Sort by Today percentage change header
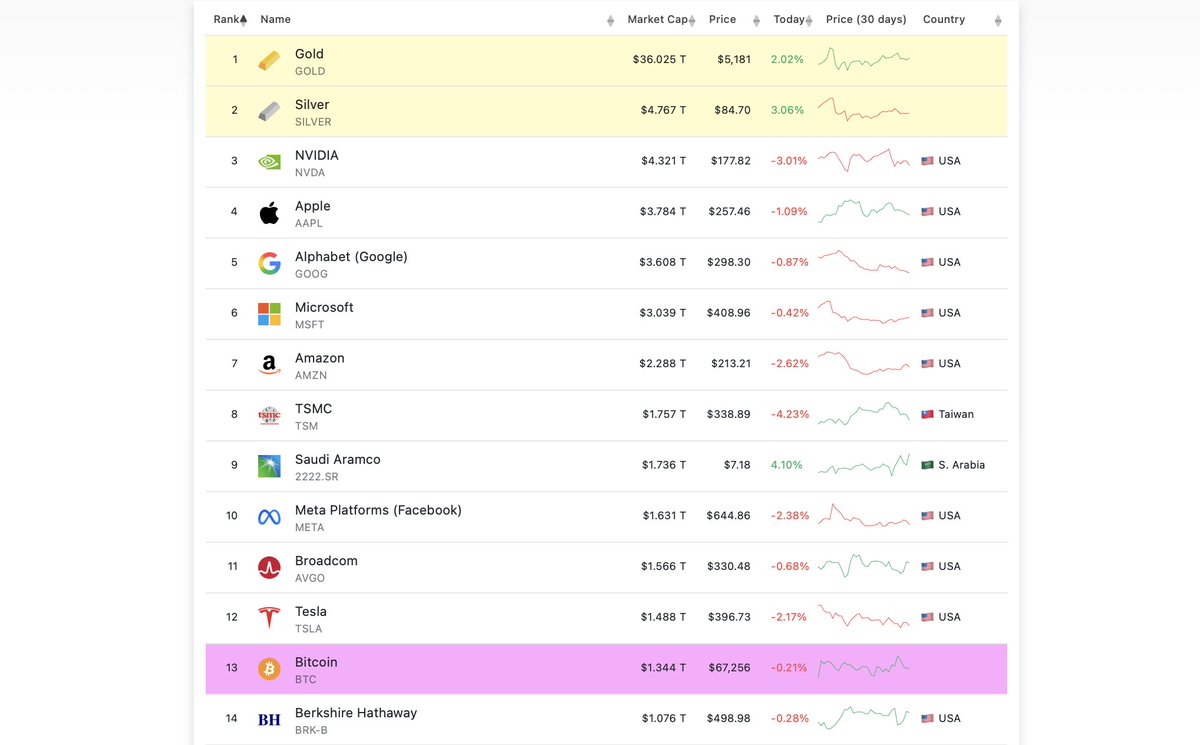1200x745 pixels. pos(790,19)
